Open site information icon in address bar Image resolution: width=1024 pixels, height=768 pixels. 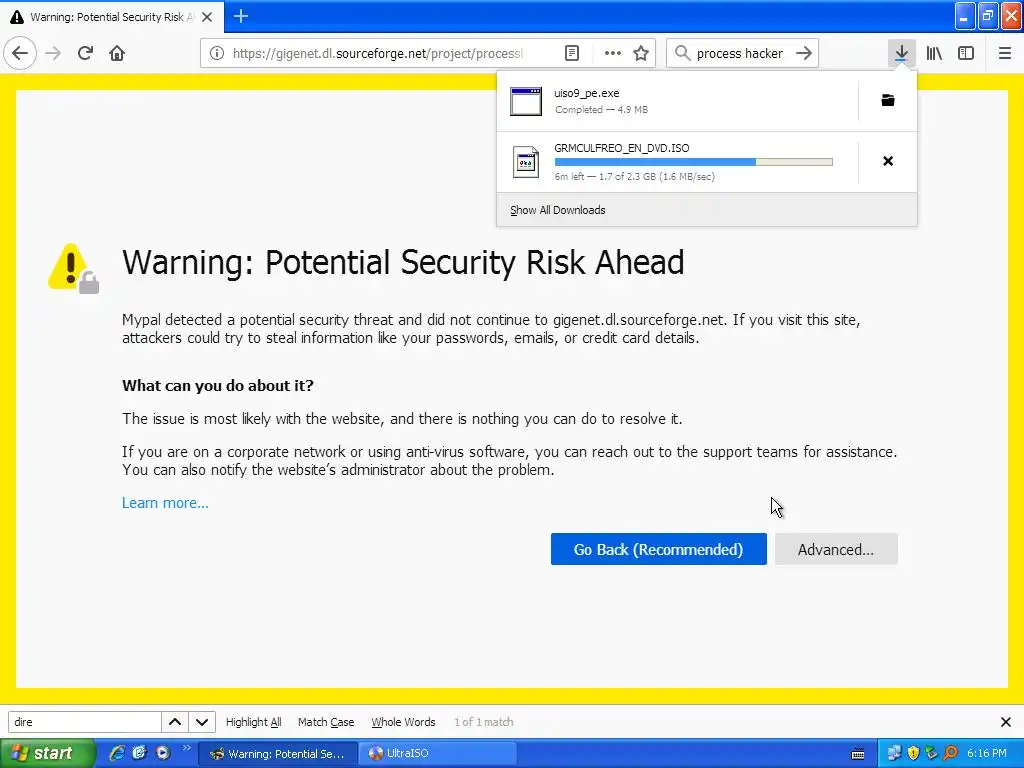(217, 53)
